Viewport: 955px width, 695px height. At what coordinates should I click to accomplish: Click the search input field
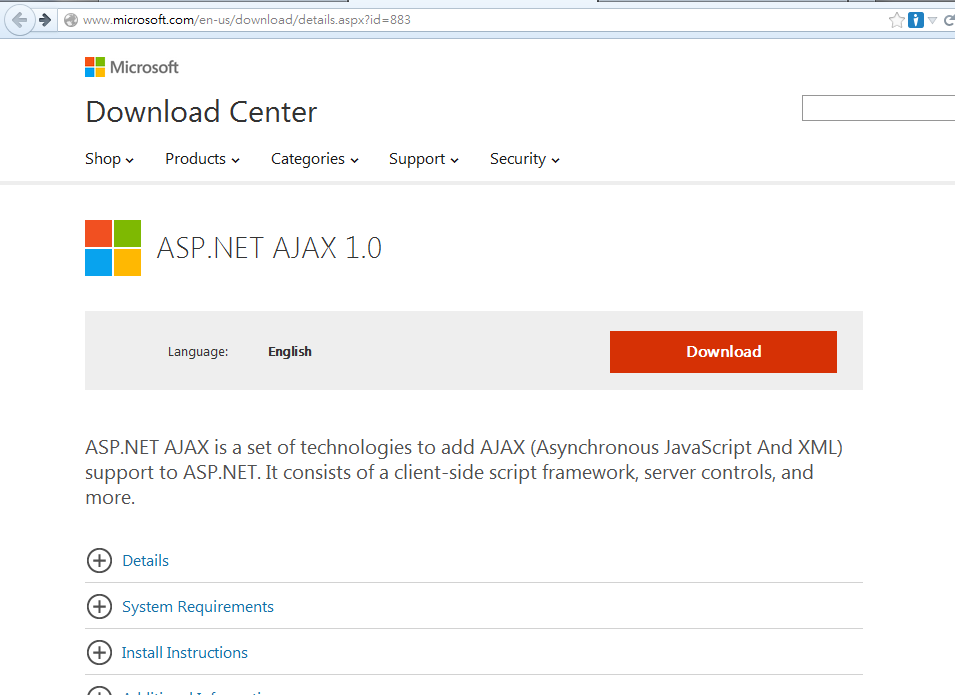coord(878,108)
